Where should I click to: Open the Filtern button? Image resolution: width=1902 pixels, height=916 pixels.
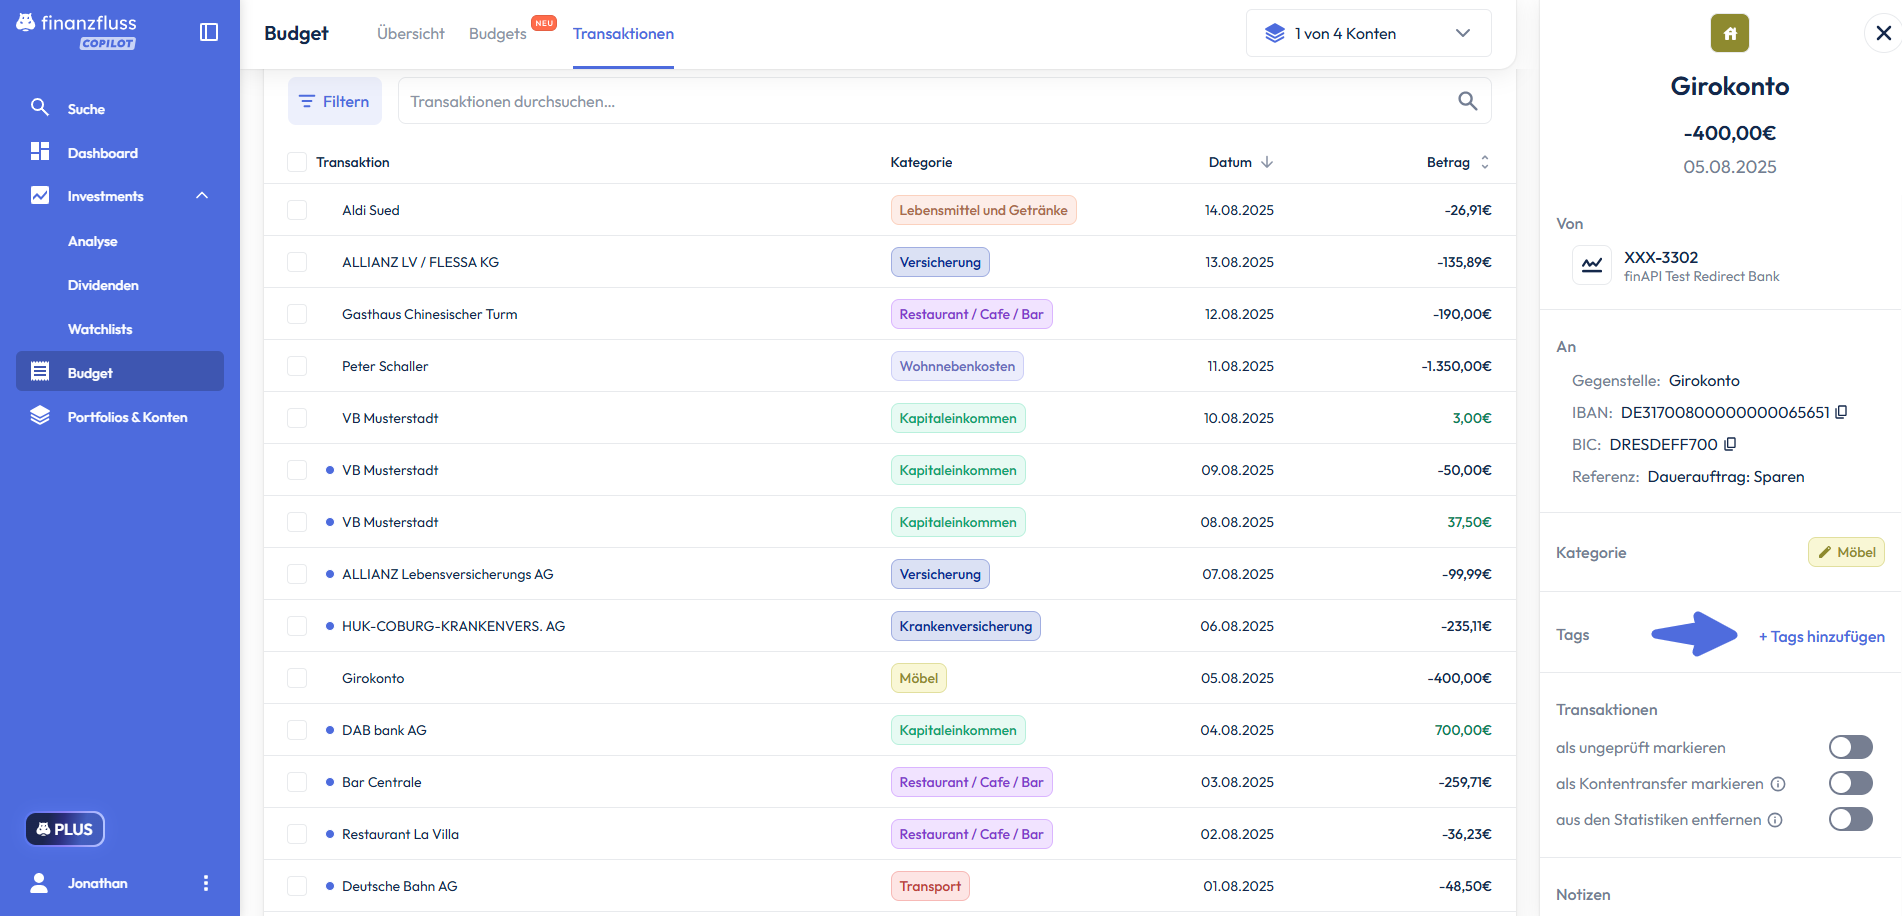click(335, 101)
